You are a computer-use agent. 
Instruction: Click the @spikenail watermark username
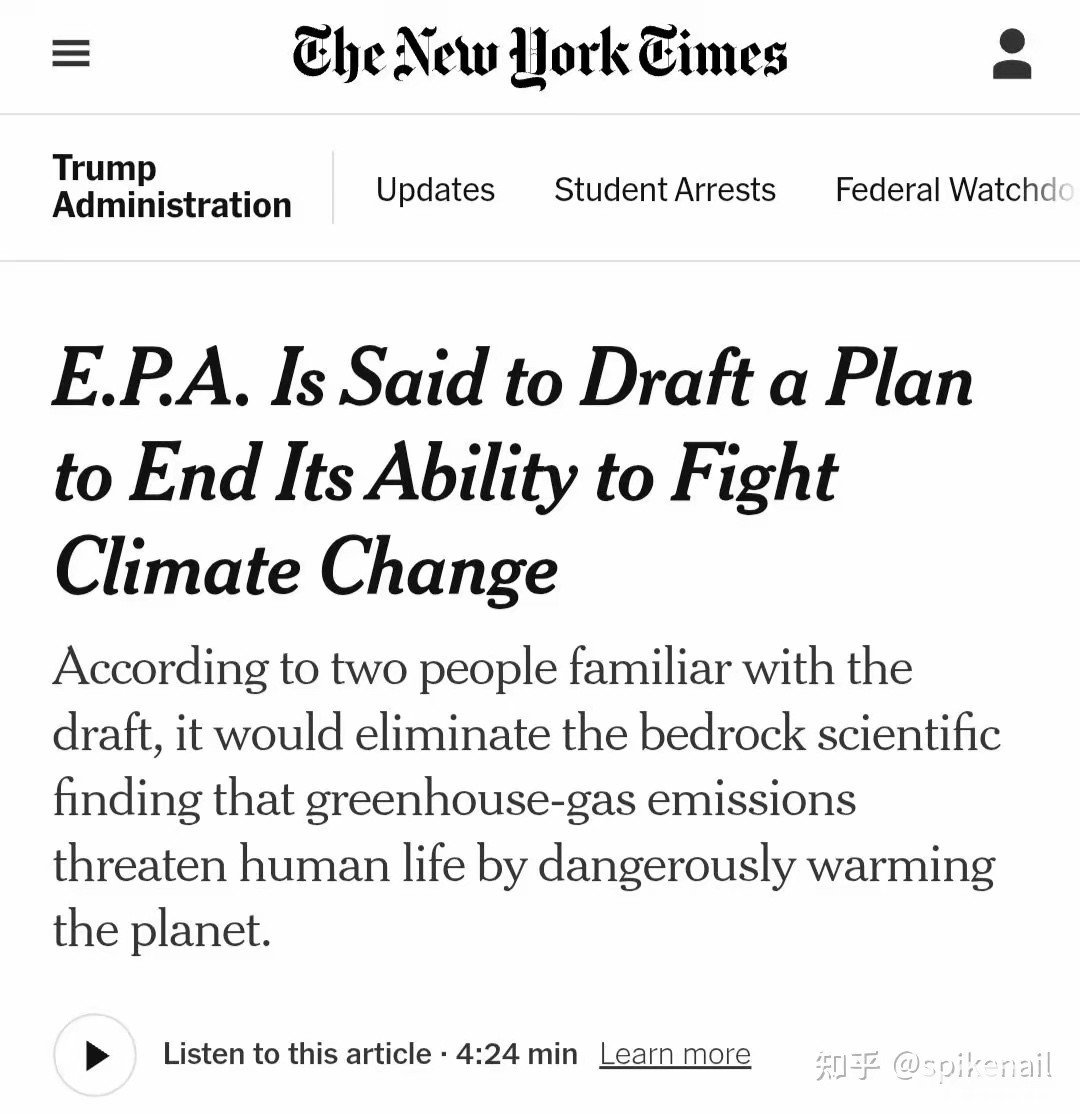pyautogui.click(x=971, y=1066)
